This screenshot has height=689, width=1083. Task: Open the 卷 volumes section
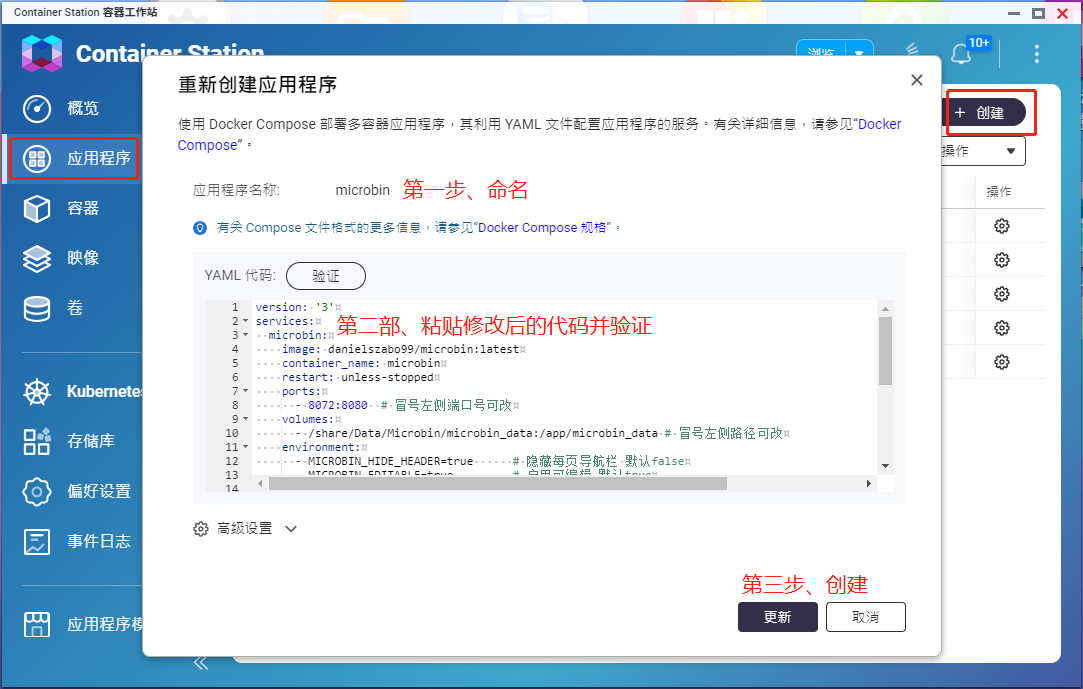(75, 308)
